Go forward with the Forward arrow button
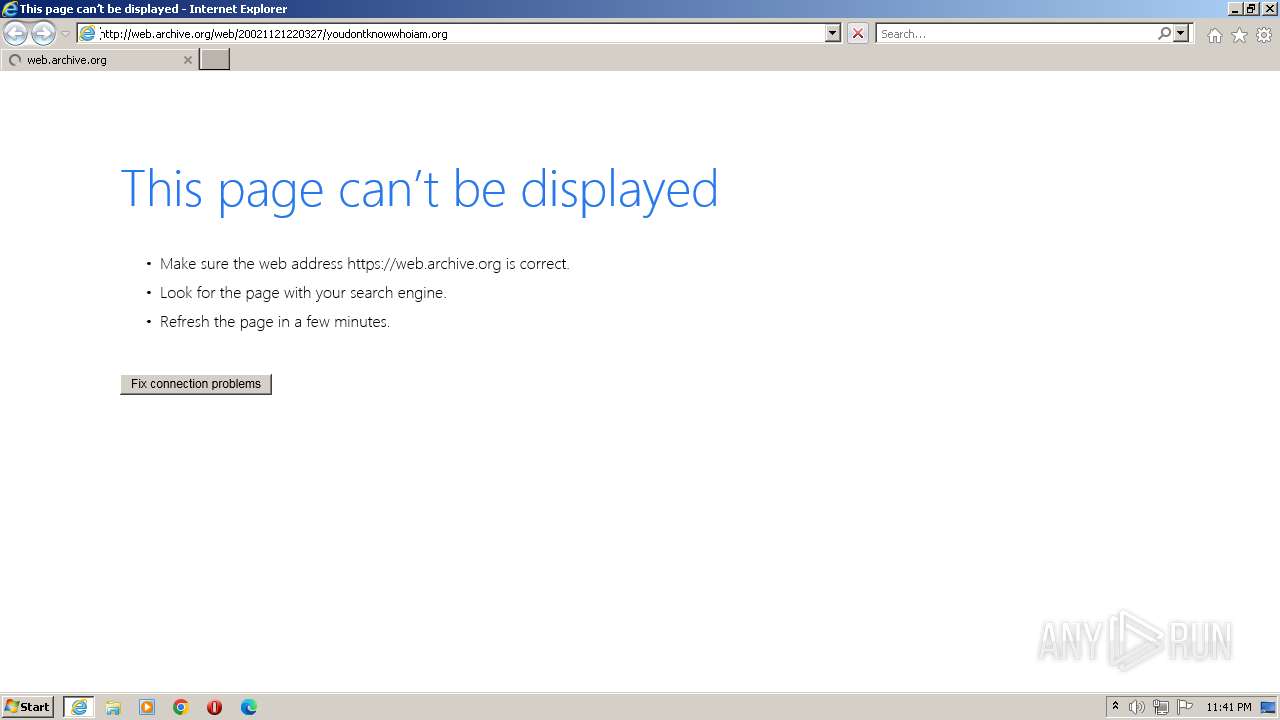Screen dimensions: 1280x720 [43, 34]
